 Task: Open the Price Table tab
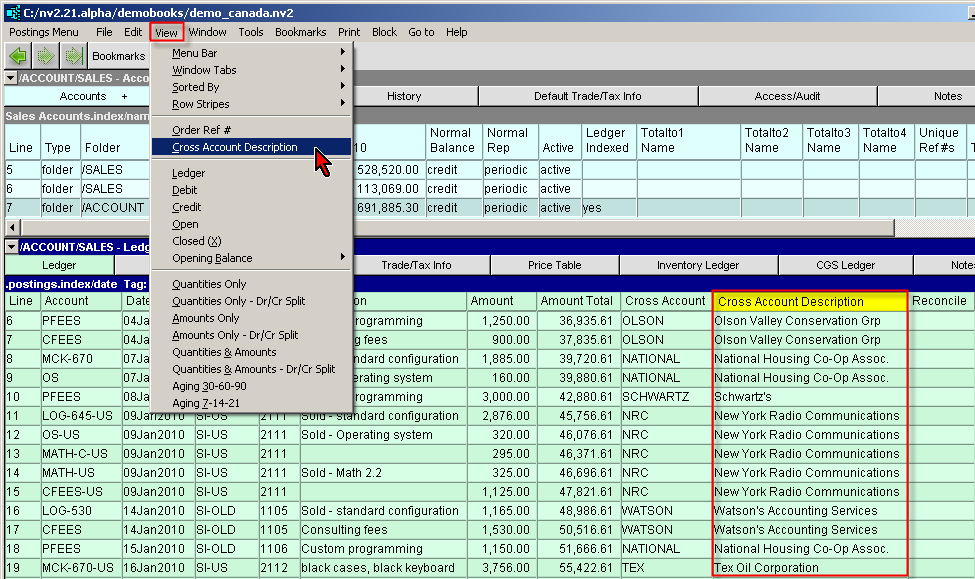coord(555,265)
